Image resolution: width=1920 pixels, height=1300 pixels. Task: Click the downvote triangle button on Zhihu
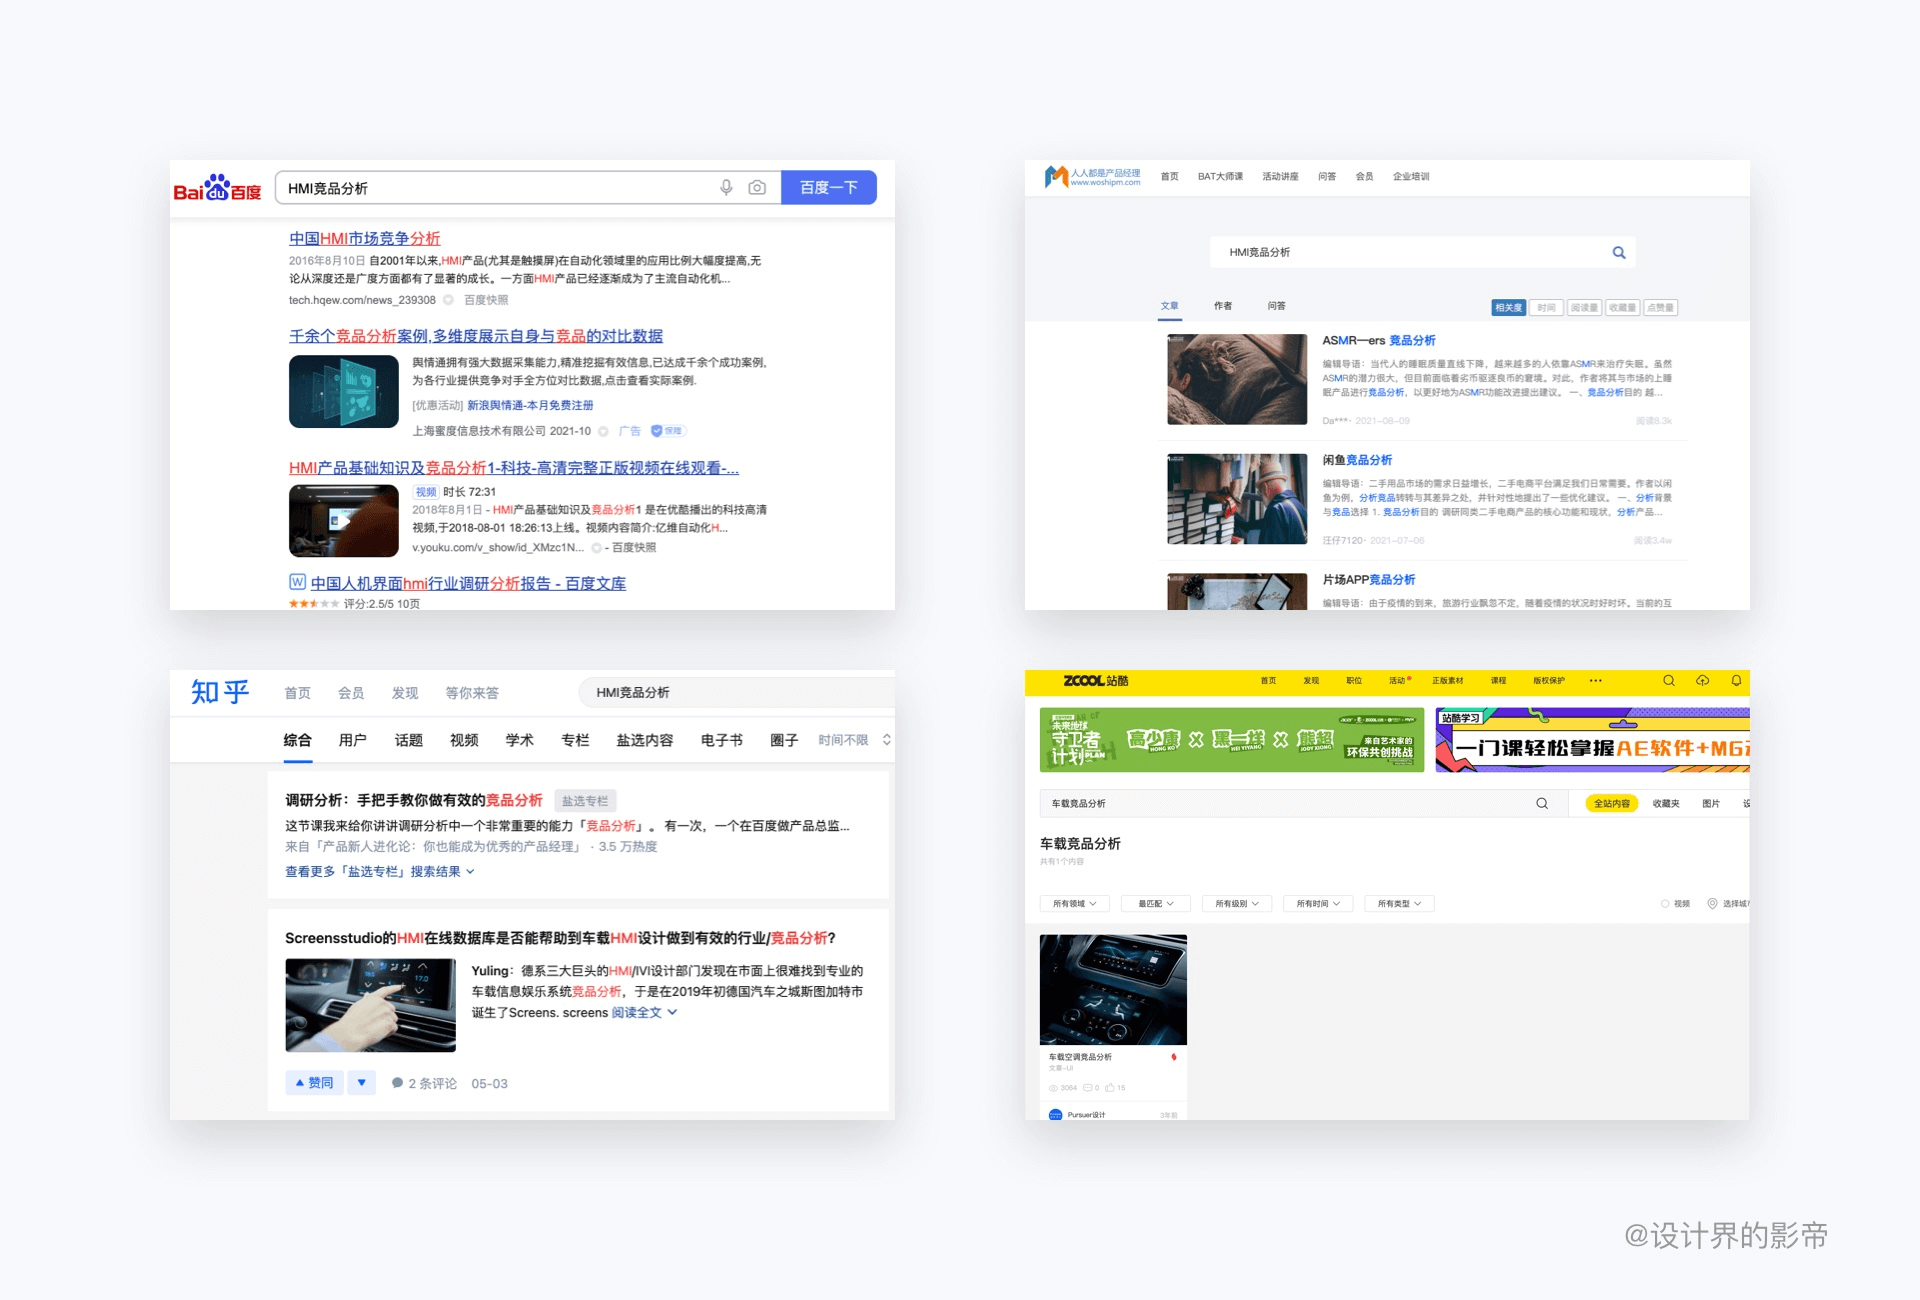pos(362,1083)
